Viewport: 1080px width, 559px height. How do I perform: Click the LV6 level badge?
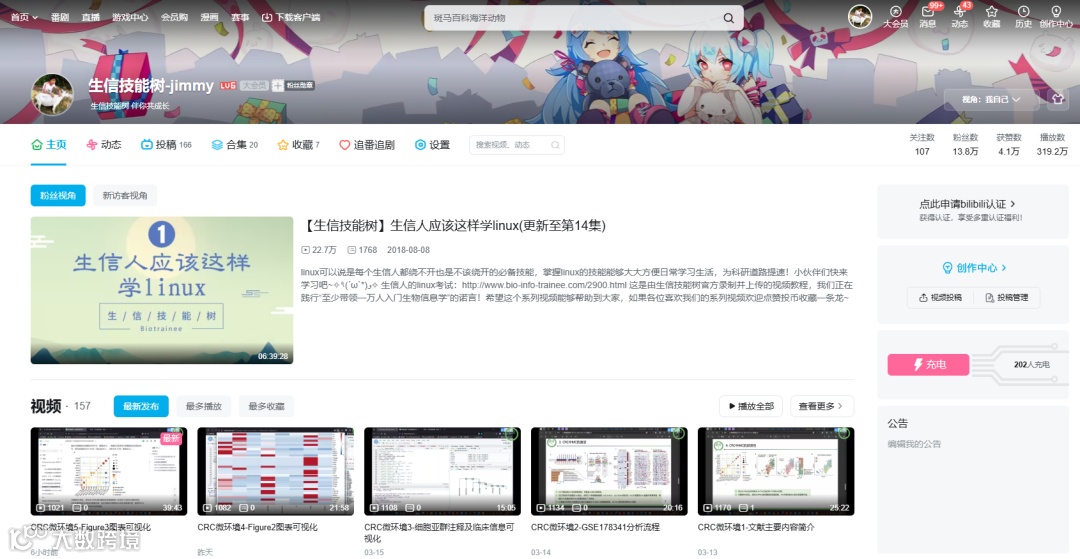click(228, 85)
